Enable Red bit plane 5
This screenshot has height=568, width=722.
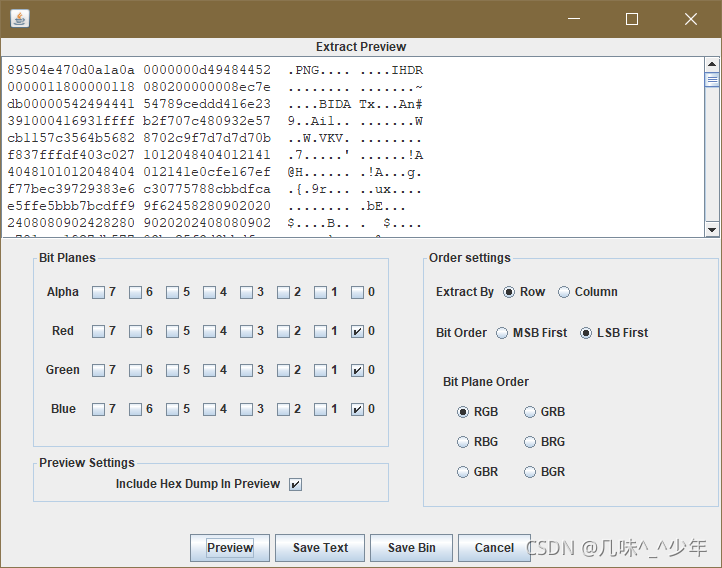click(172, 331)
